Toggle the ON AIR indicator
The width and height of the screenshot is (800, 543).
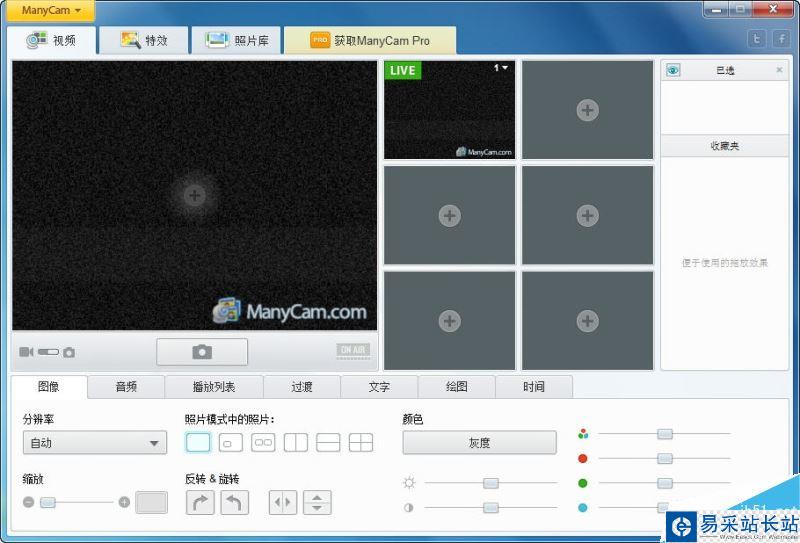tap(353, 350)
